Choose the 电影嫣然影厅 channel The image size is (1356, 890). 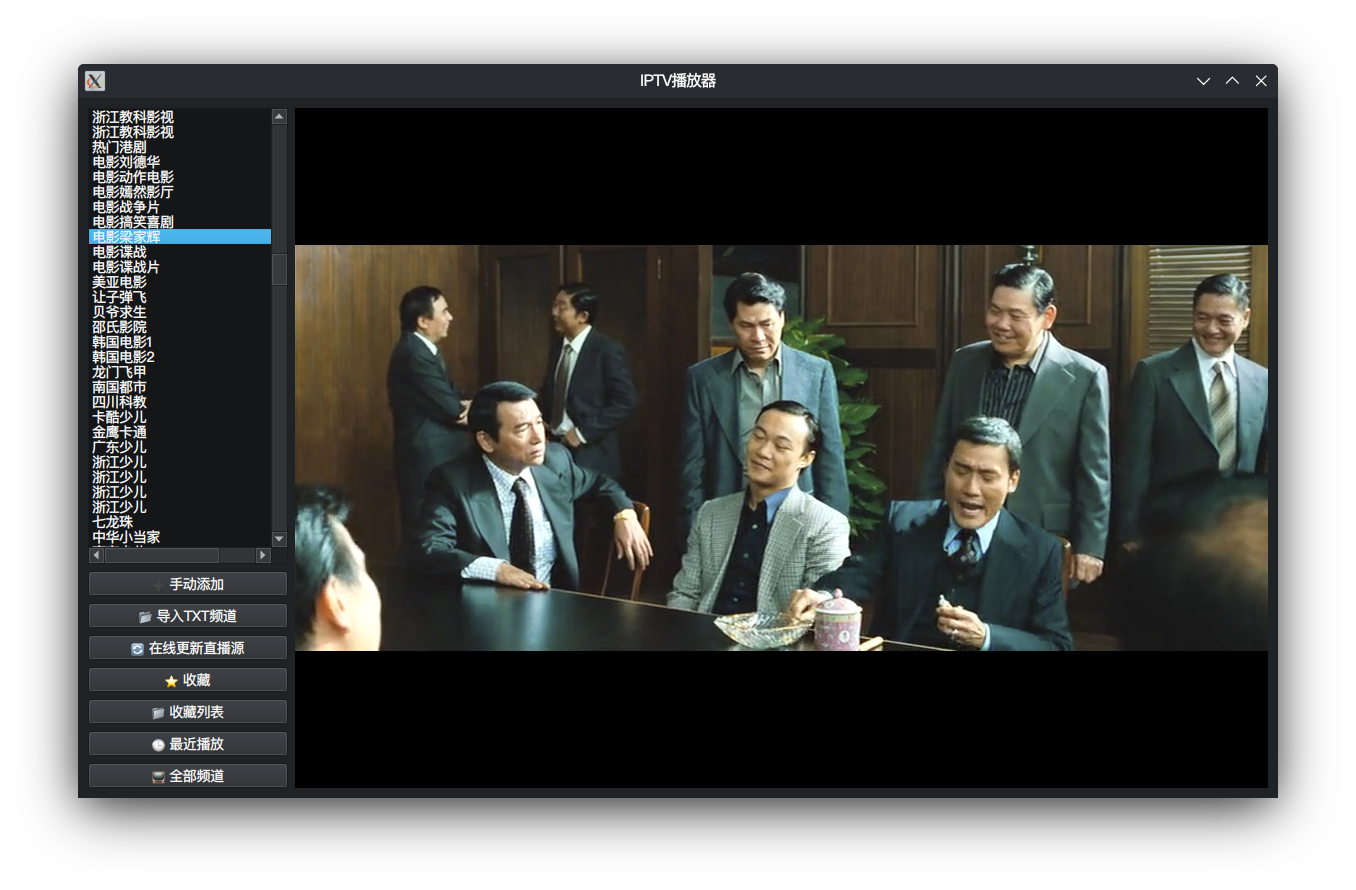tap(180, 192)
